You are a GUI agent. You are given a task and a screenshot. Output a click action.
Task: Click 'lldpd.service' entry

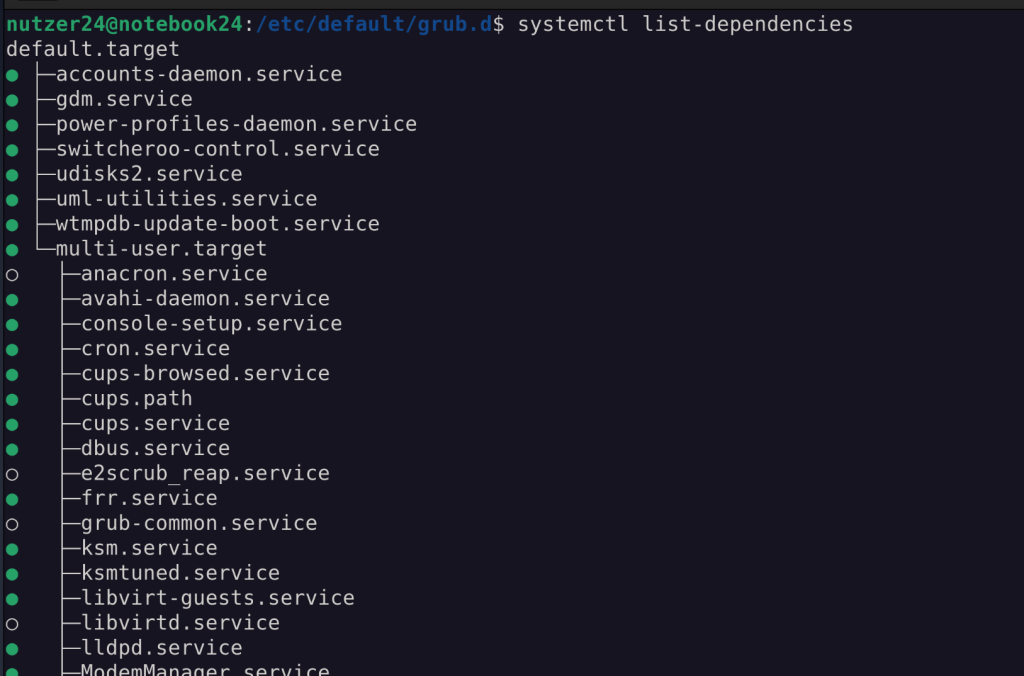click(x=161, y=647)
